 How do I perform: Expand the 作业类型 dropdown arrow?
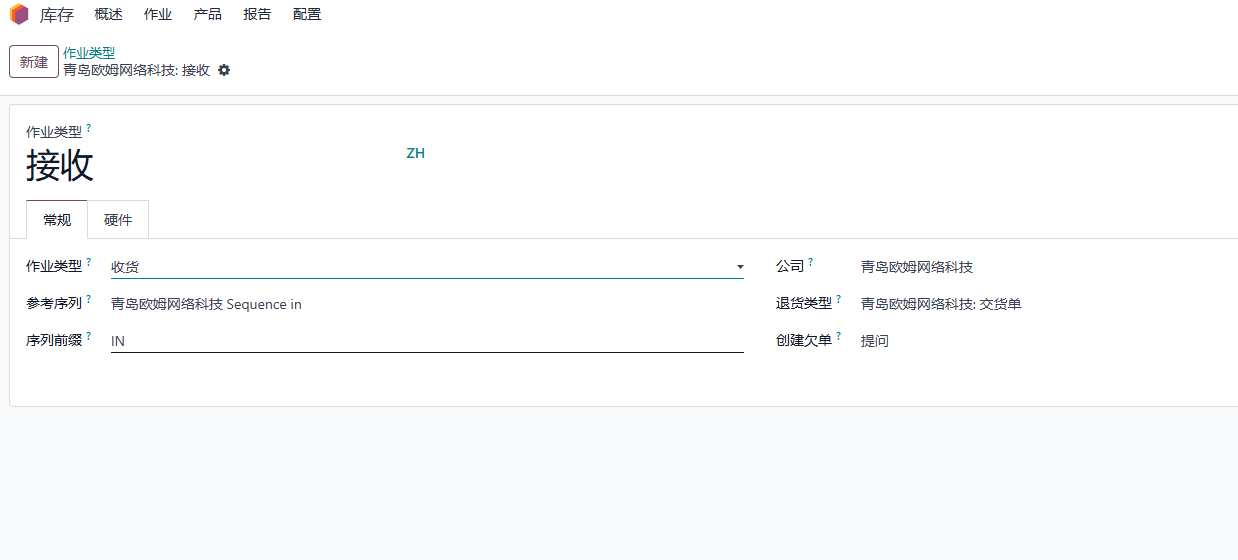click(740, 267)
